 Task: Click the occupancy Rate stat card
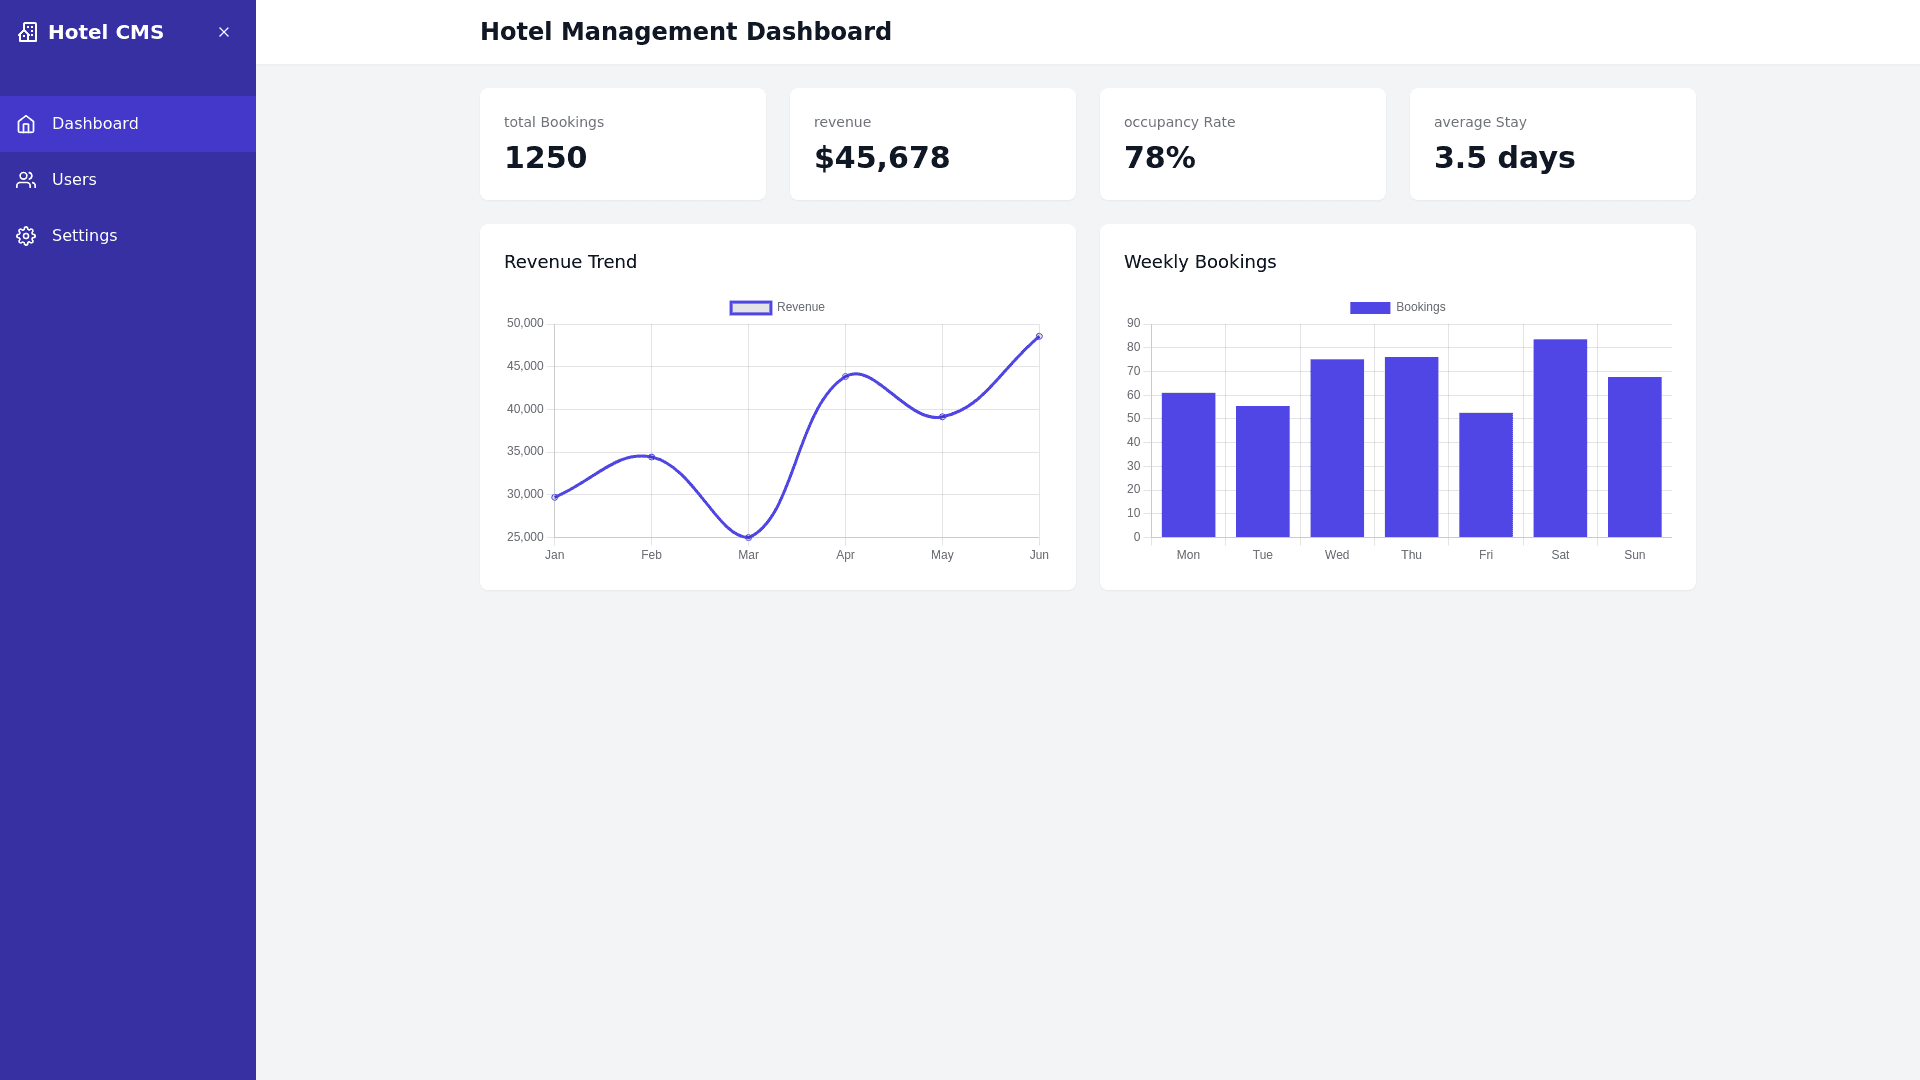click(1243, 144)
